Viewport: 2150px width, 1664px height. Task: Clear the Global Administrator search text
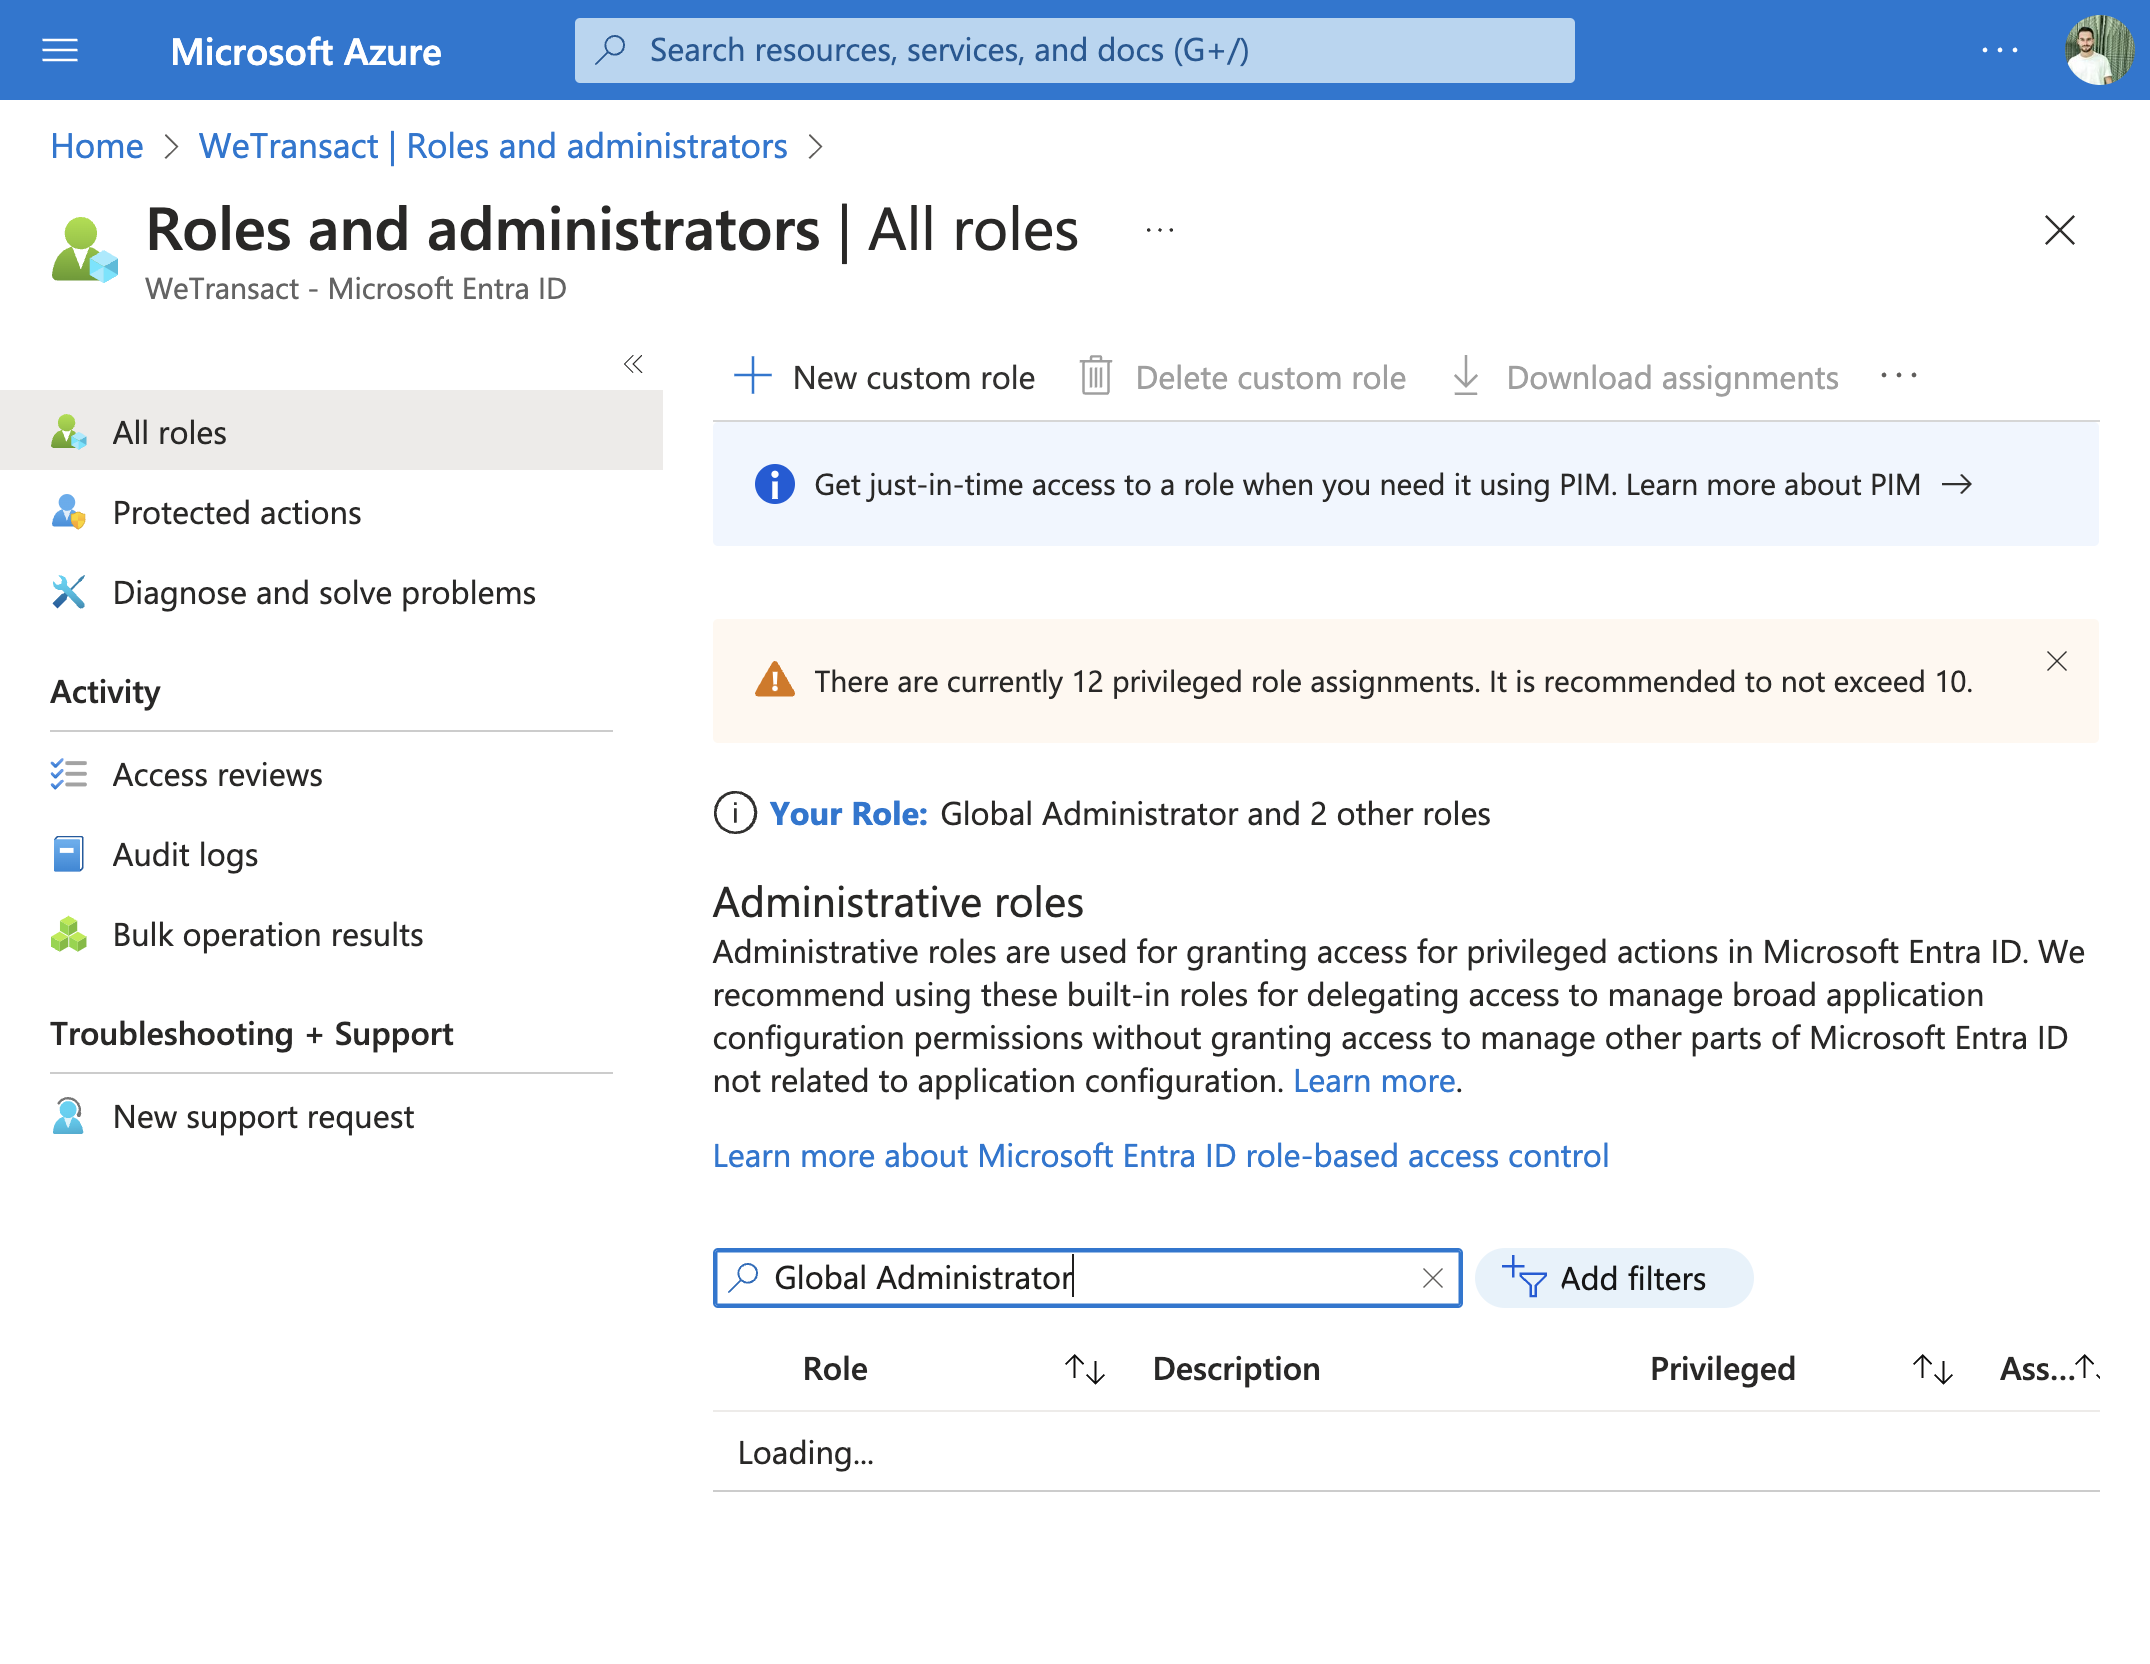1433,1278
